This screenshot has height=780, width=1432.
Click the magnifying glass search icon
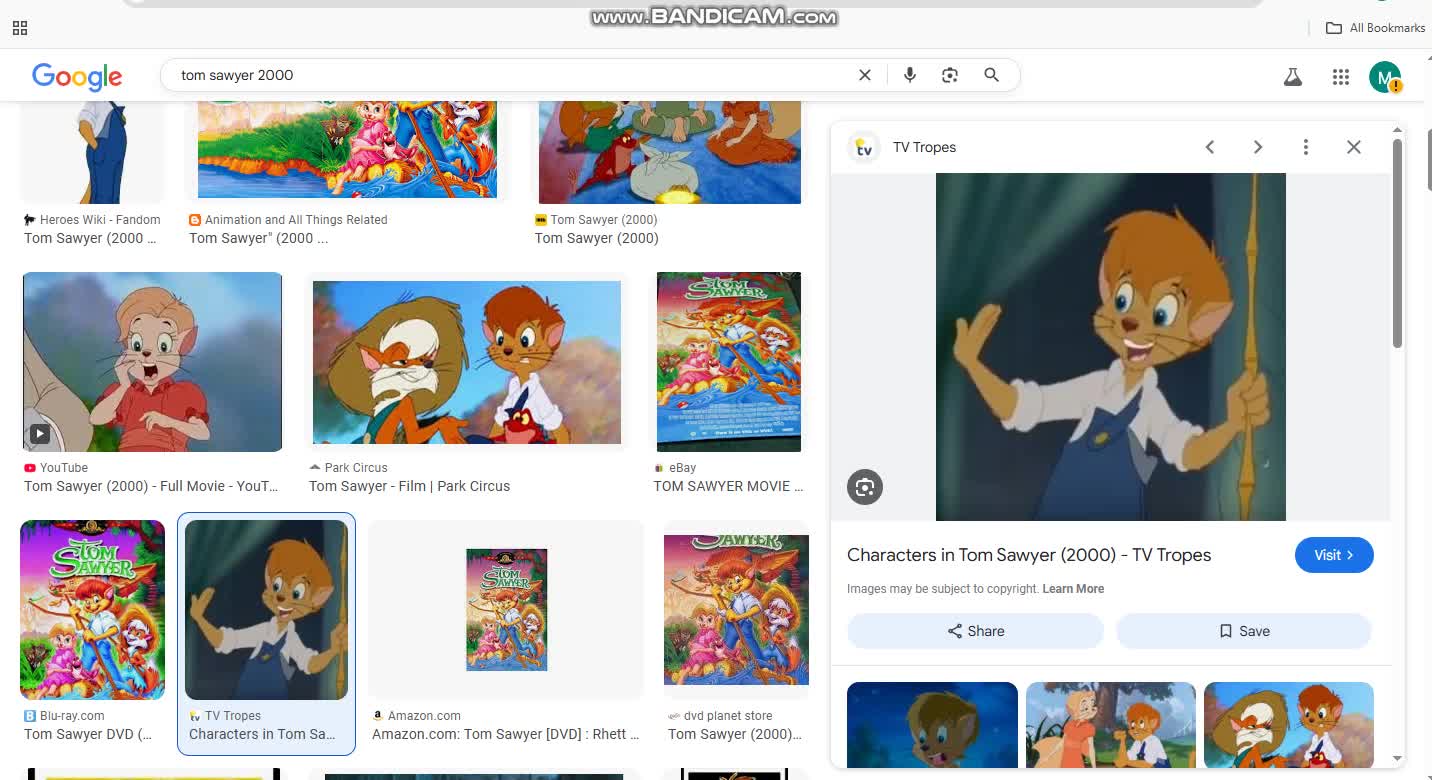[991, 75]
